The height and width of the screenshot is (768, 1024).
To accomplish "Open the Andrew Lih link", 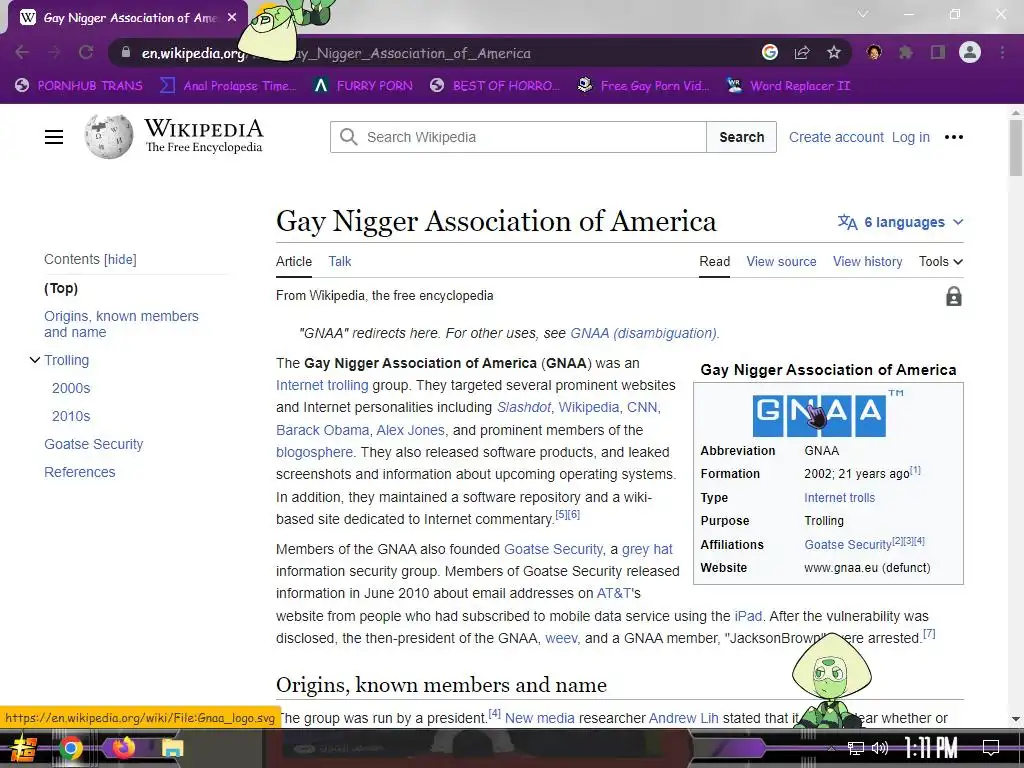I will point(683,718).
